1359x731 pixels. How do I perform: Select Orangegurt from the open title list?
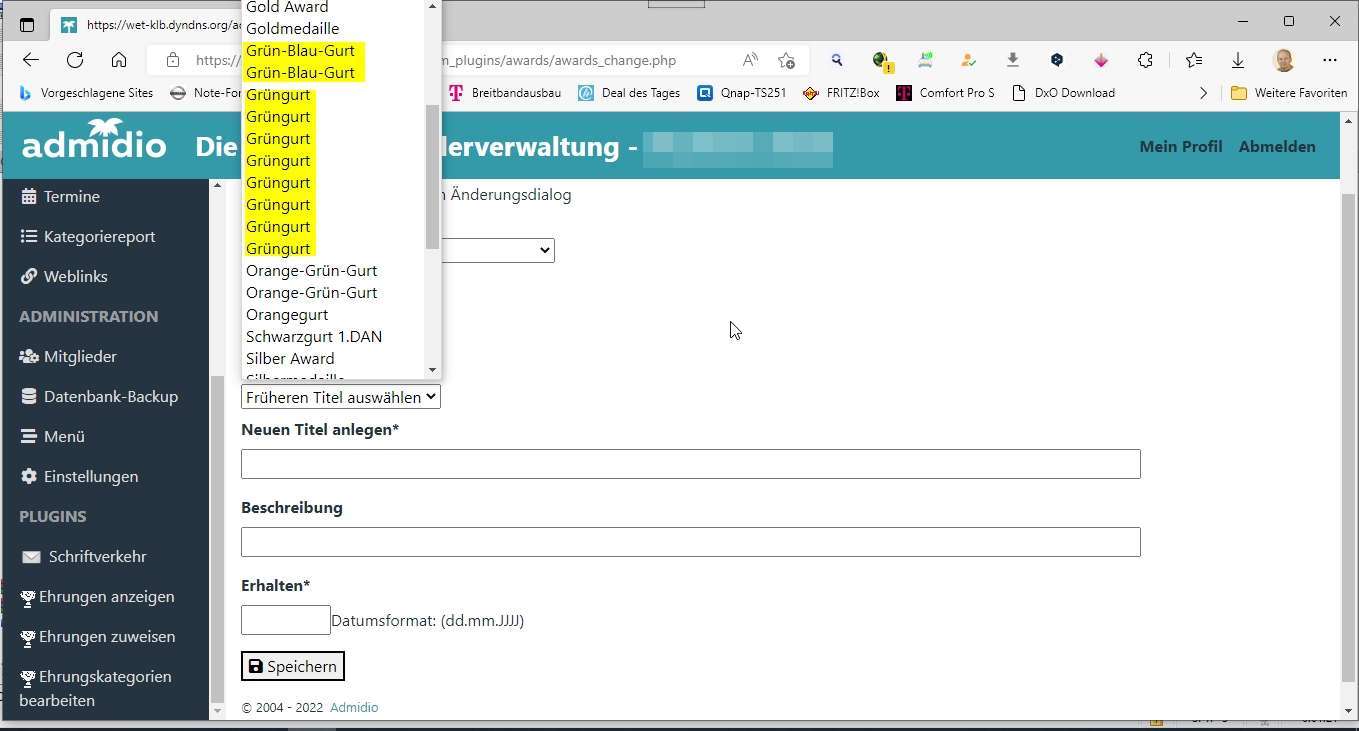pos(287,314)
